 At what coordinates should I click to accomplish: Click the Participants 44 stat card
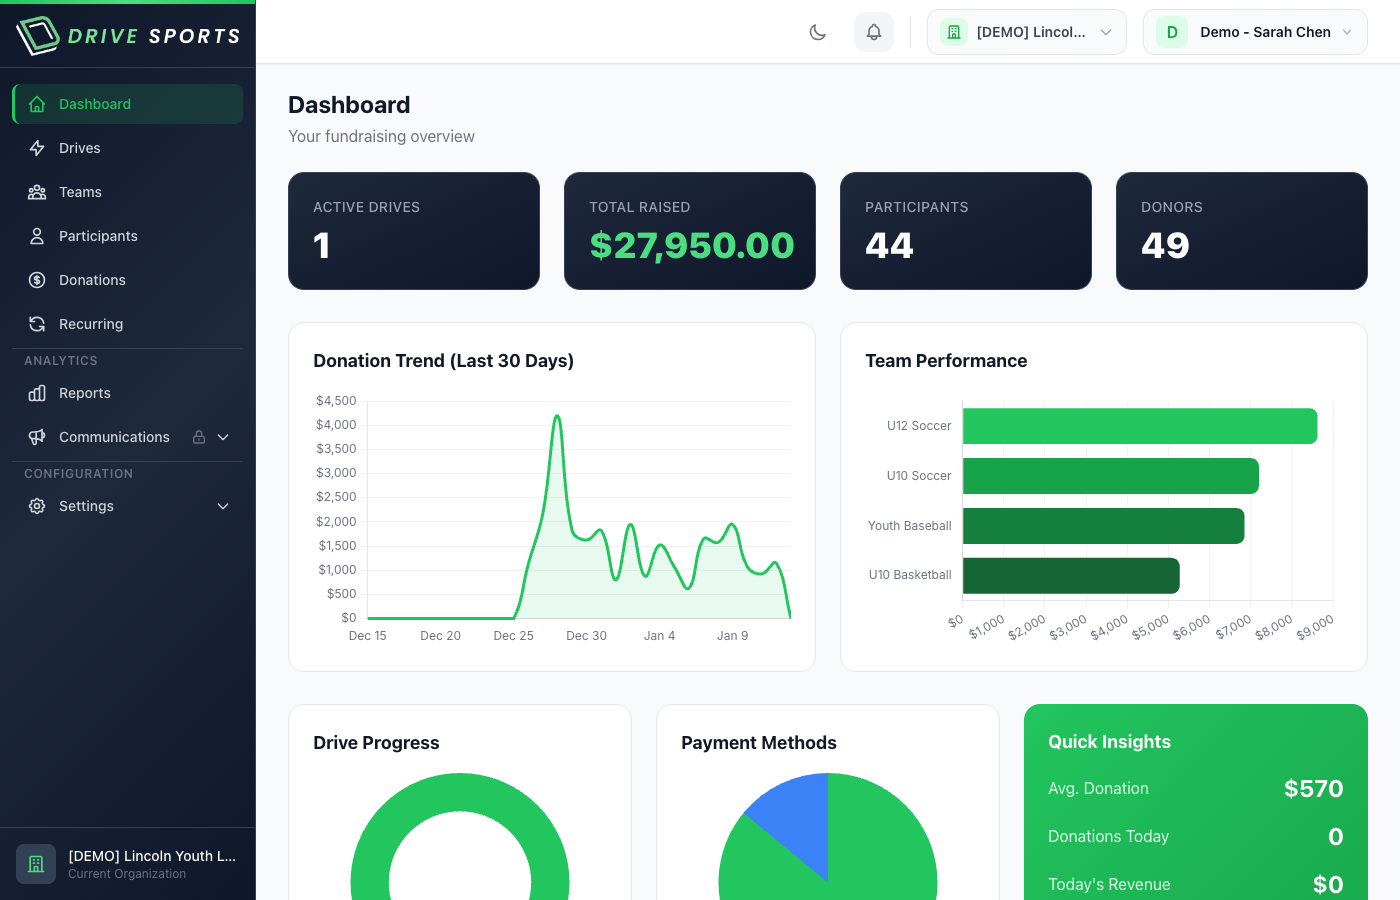coord(966,231)
